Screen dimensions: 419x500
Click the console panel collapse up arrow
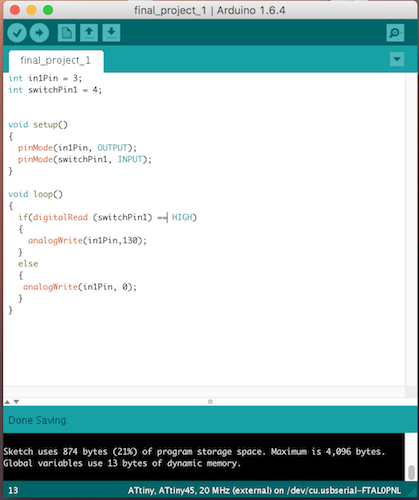(x=7, y=402)
